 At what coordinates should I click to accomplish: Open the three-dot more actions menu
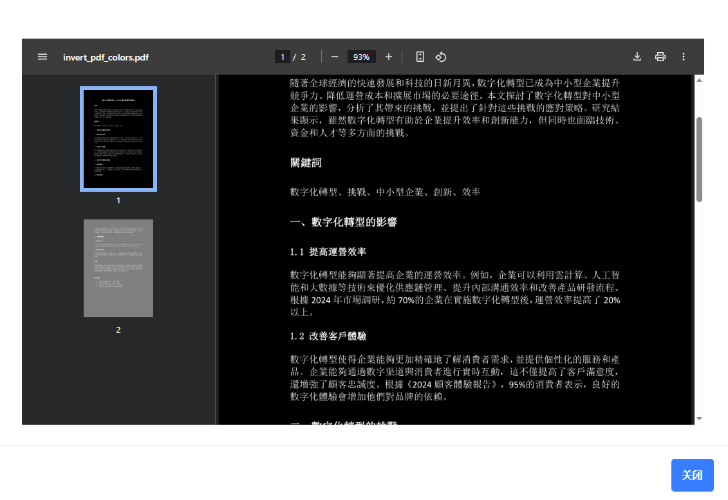coord(684,57)
